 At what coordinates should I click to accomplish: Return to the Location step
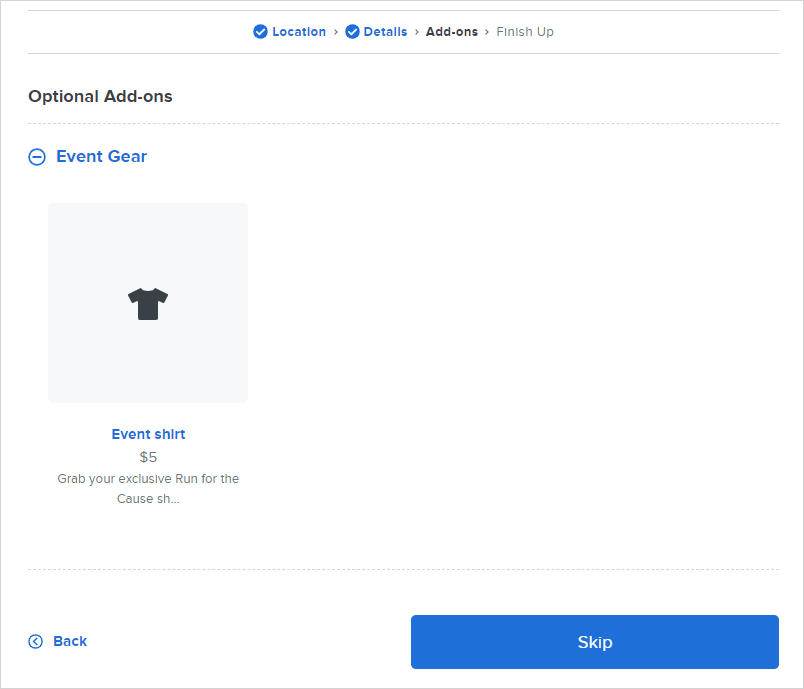pyautogui.click(x=299, y=32)
